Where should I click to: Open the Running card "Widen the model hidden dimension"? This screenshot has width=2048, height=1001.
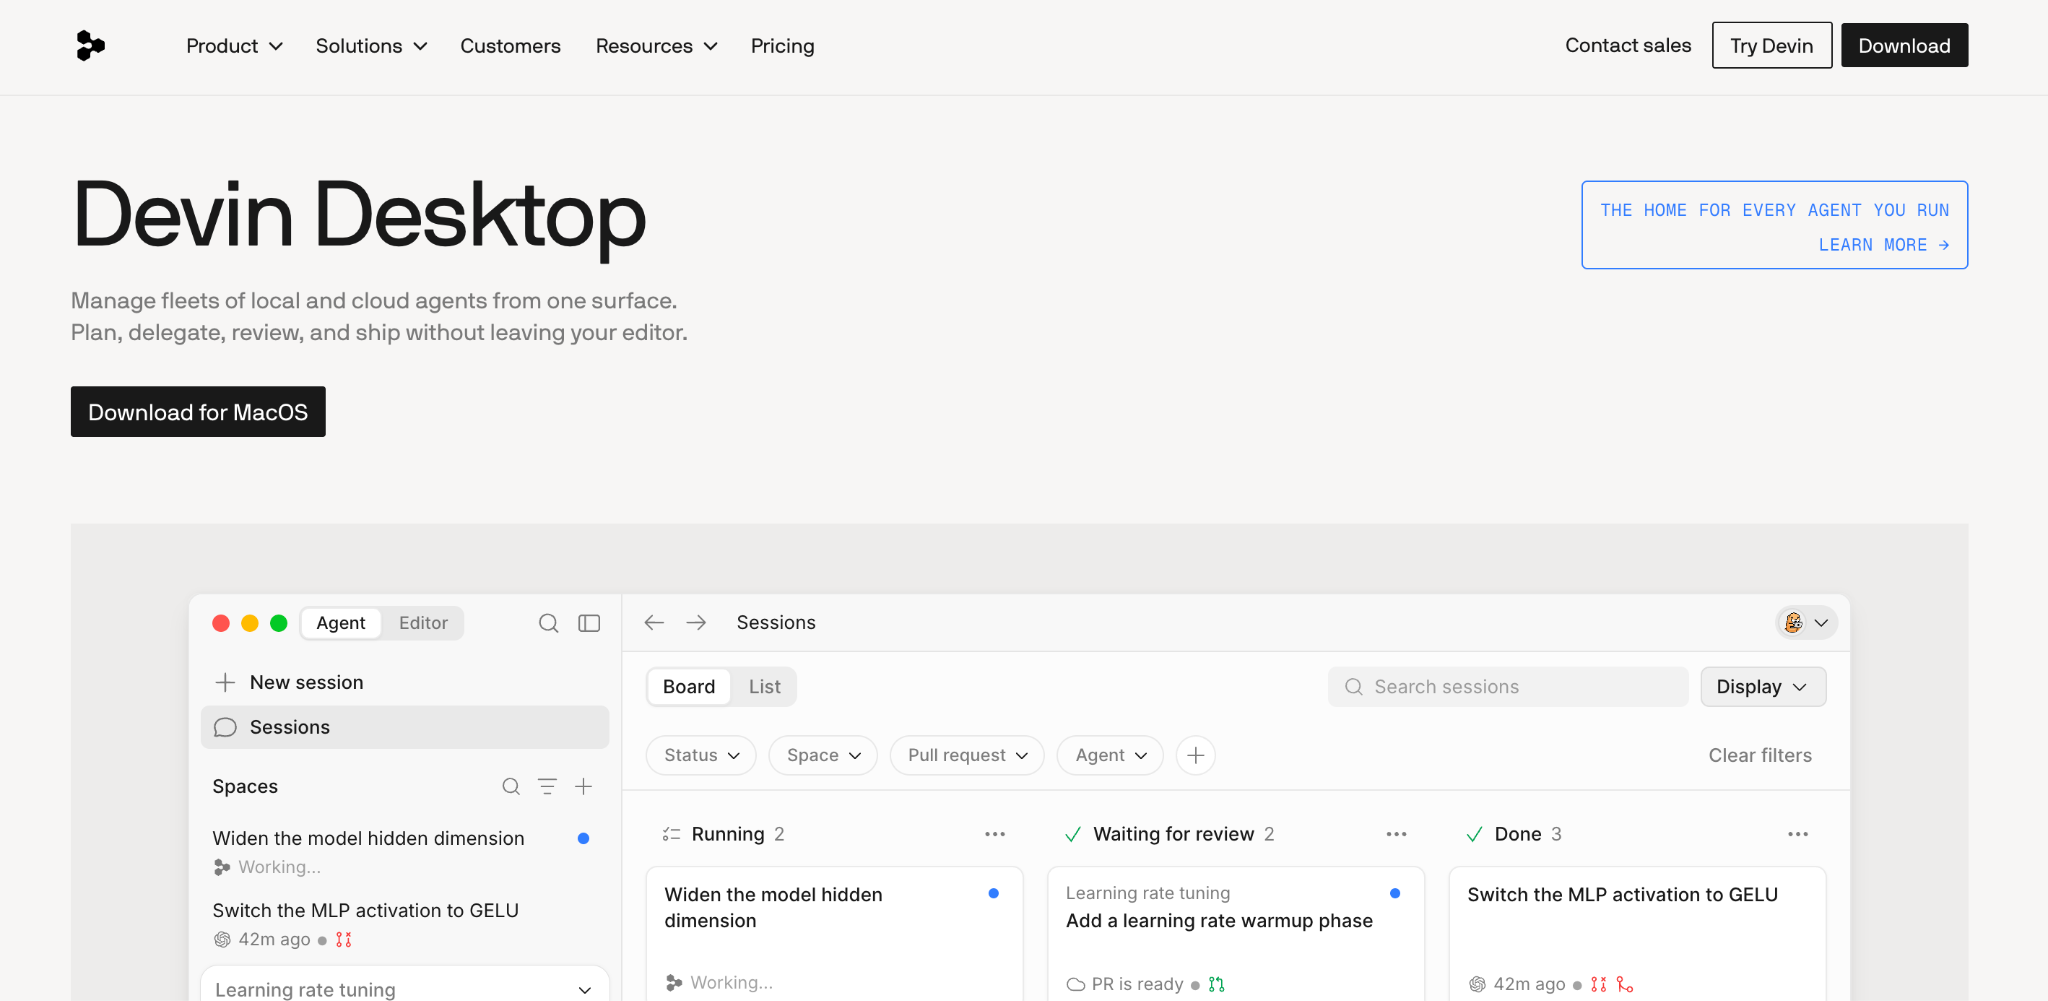coord(834,934)
